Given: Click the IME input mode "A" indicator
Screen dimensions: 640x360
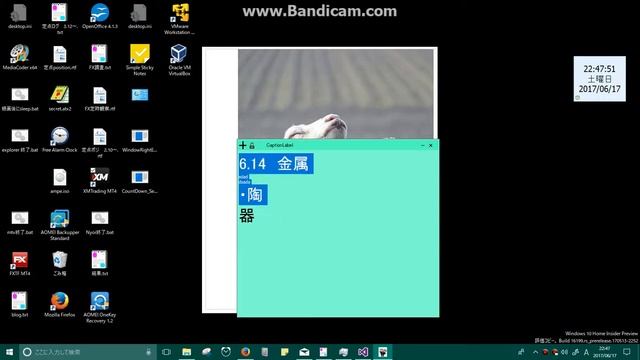Looking at the screenshot, I should [586, 352].
